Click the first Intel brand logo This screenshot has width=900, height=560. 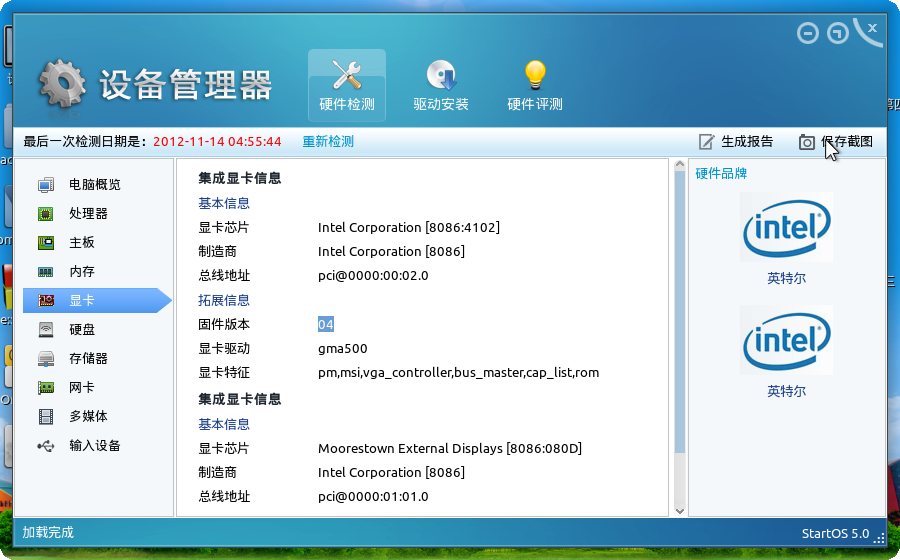coord(786,227)
